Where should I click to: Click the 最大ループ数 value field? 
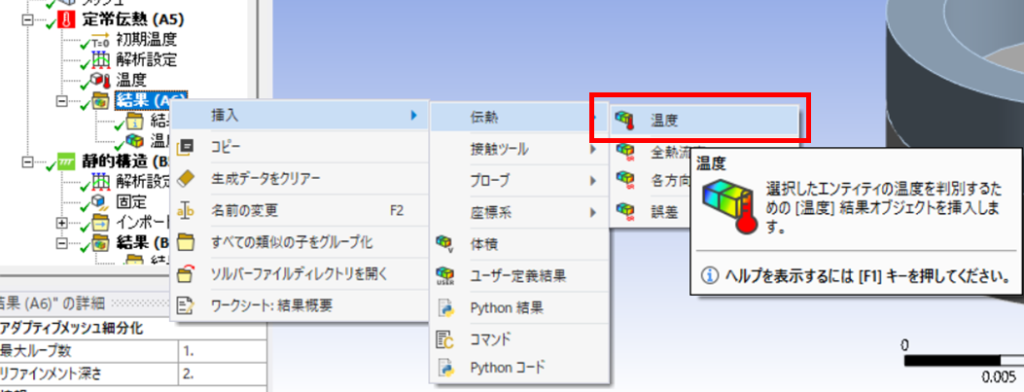click(x=222, y=351)
